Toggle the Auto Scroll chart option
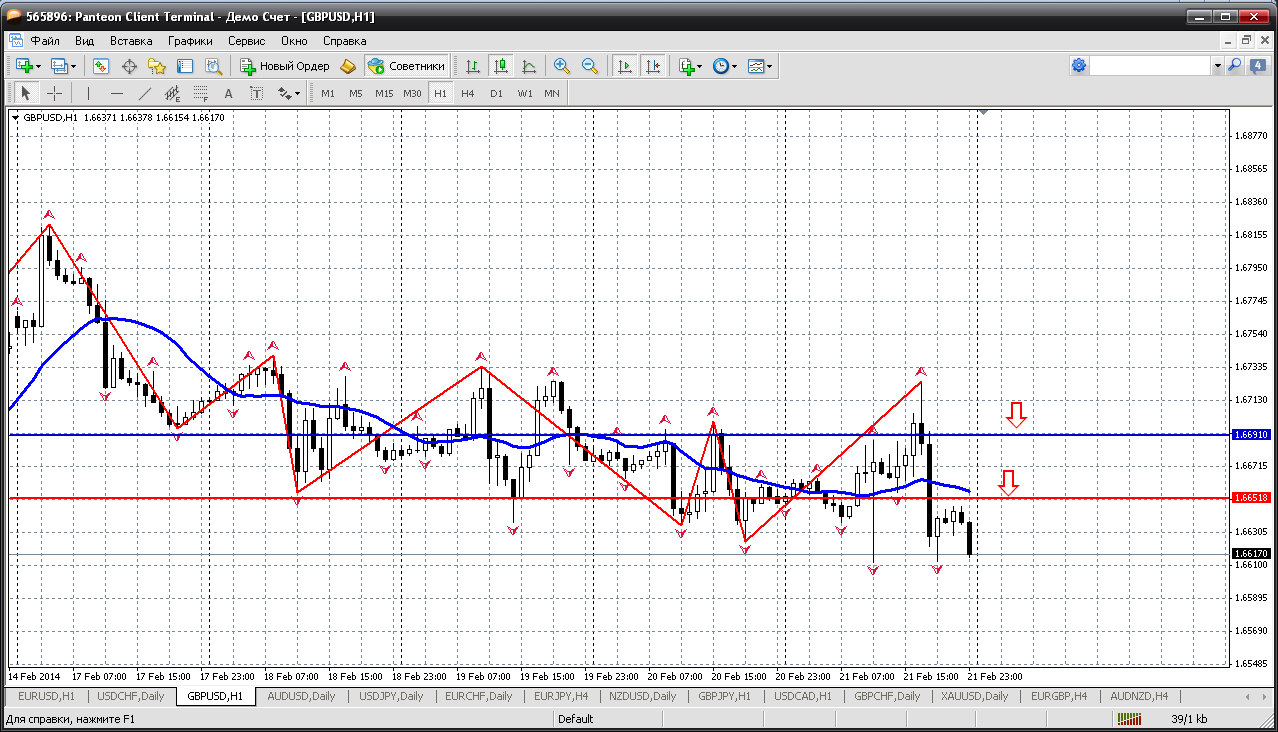Screen dimensions: 1278x732 tap(625, 66)
